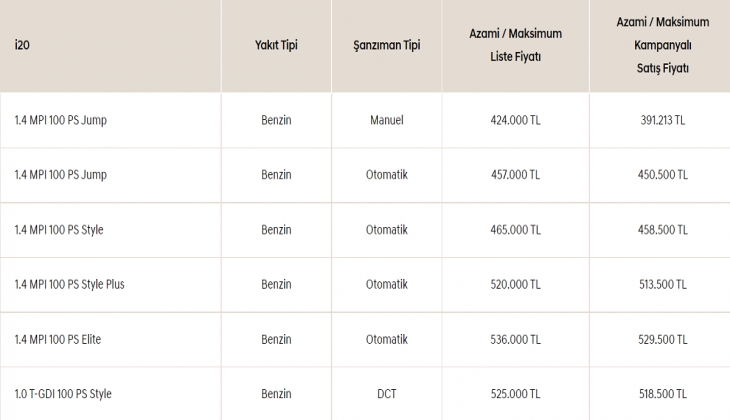Click the 520.000 TL list price

[515, 284]
